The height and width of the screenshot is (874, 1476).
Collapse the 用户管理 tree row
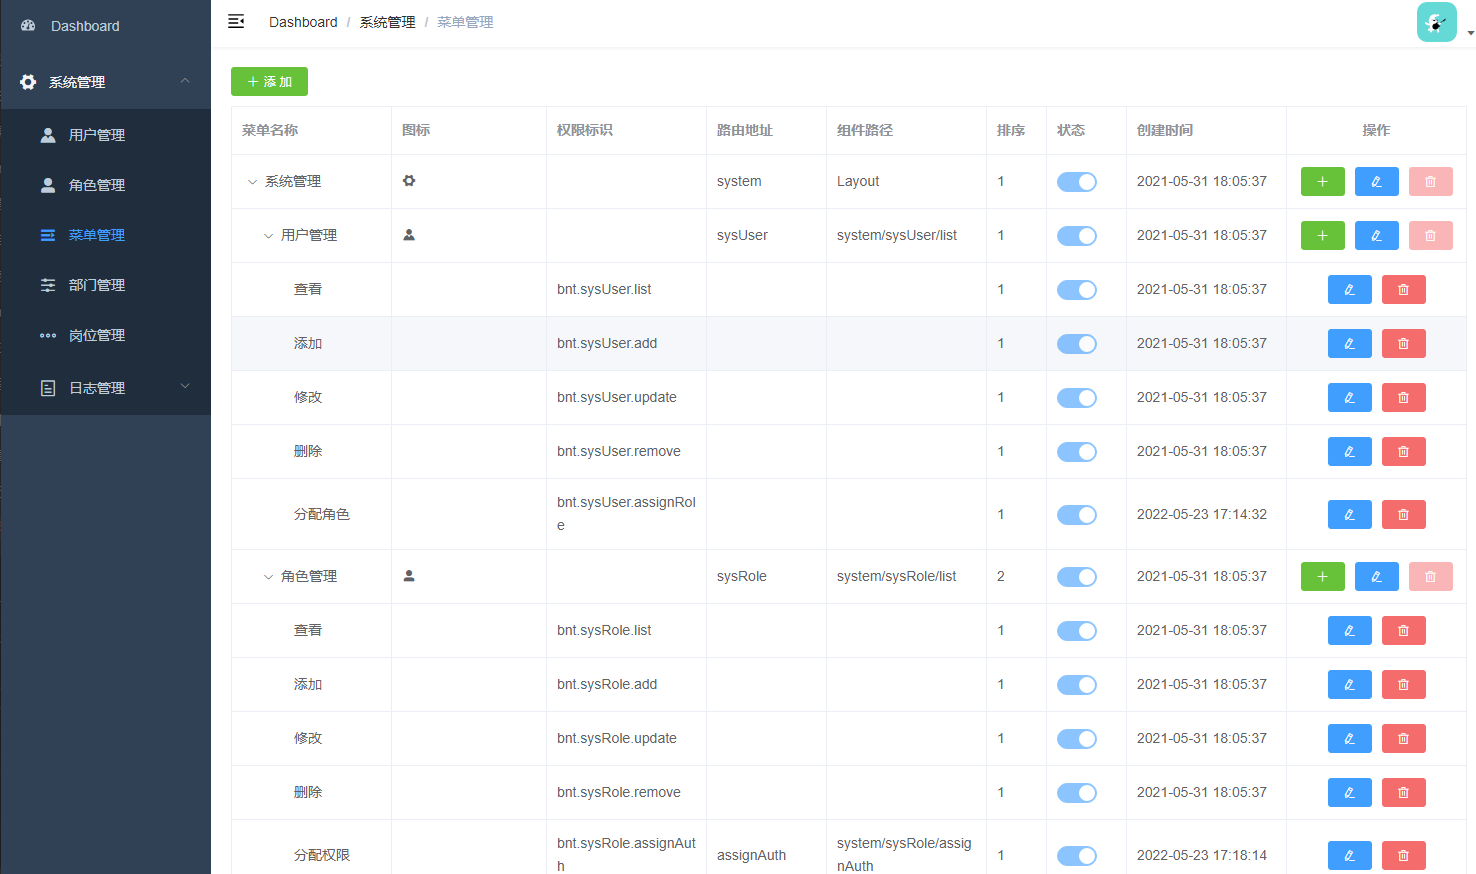point(268,236)
